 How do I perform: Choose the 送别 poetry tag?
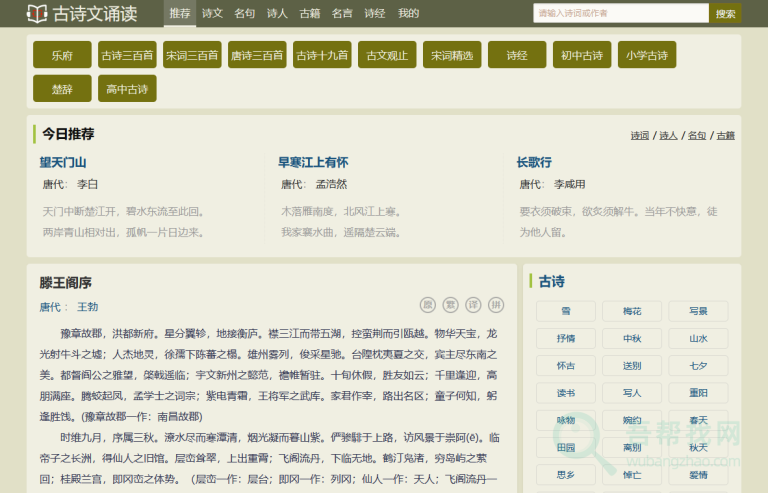(632, 365)
